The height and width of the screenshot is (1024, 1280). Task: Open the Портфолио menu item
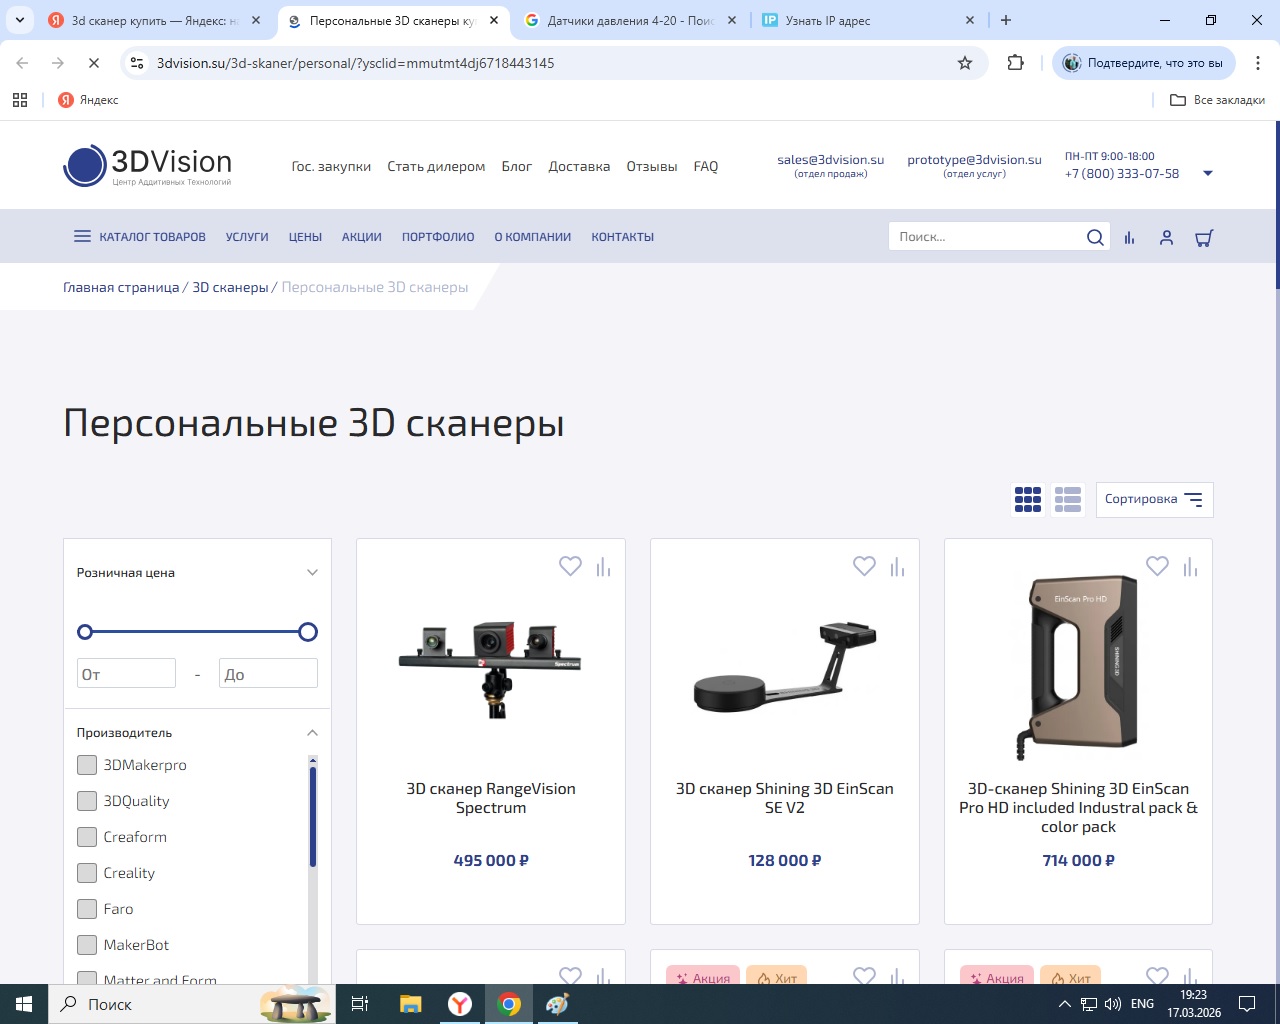click(438, 237)
